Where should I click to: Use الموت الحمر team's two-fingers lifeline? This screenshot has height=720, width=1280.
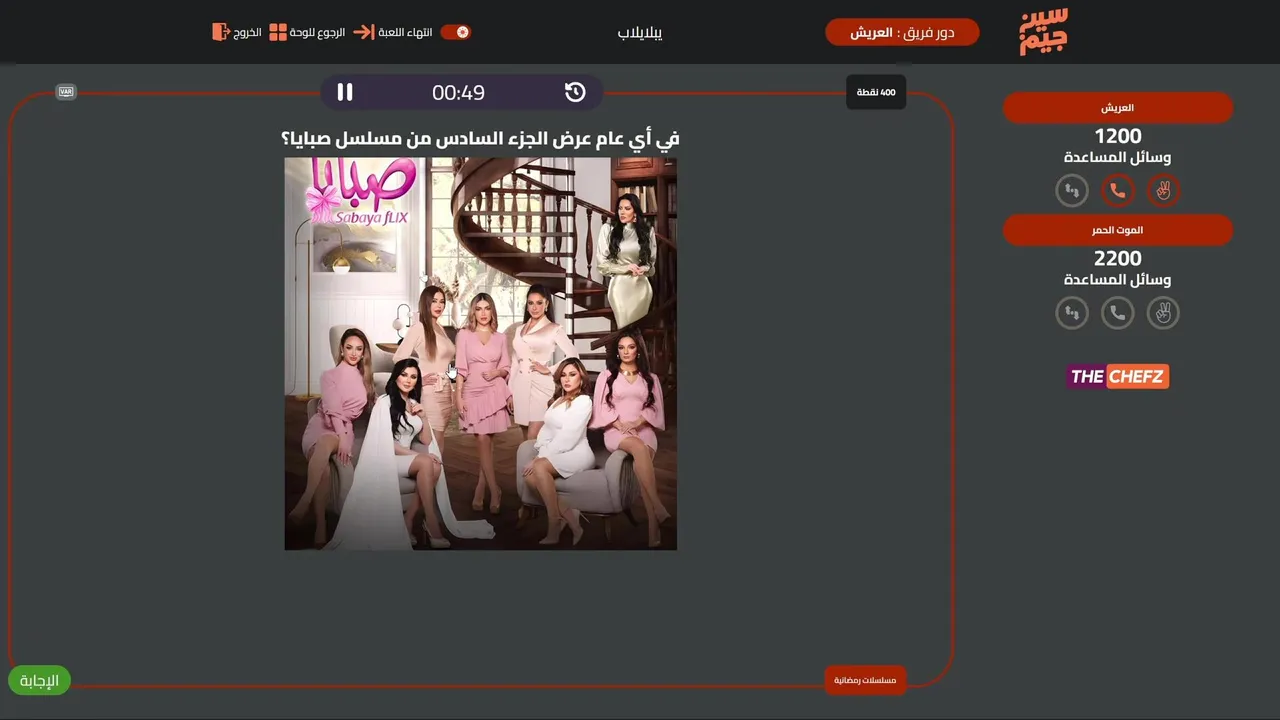(x=1163, y=313)
